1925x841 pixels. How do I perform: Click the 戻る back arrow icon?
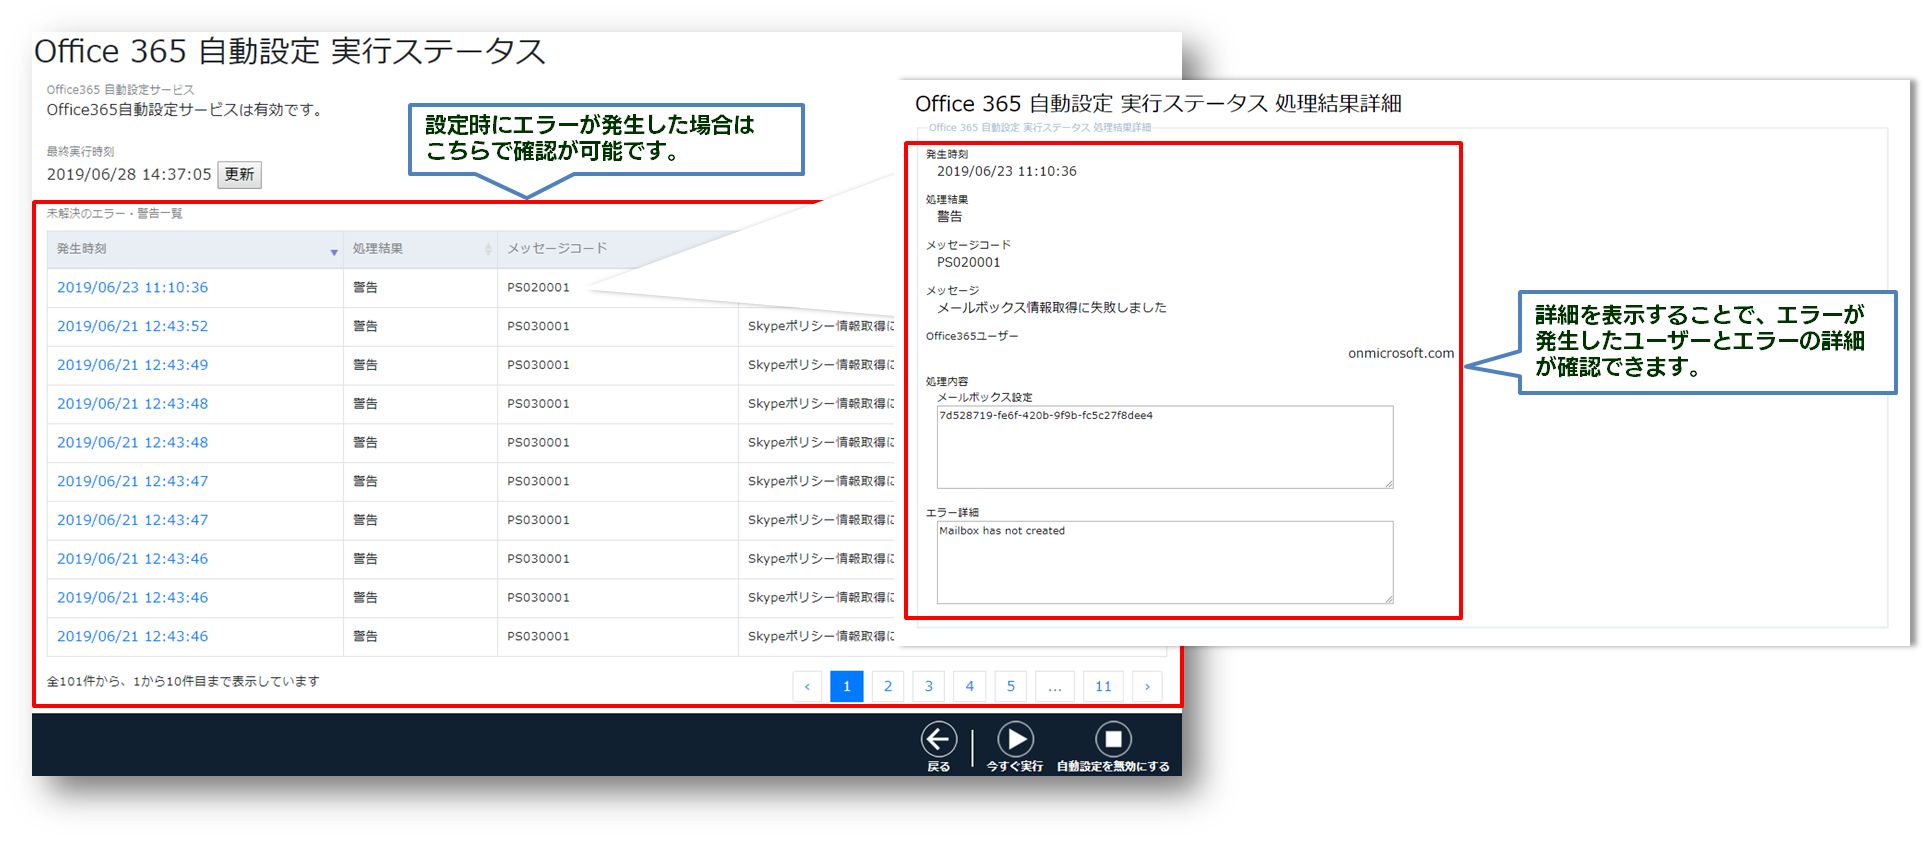pyautogui.click(x=938, y=740)
